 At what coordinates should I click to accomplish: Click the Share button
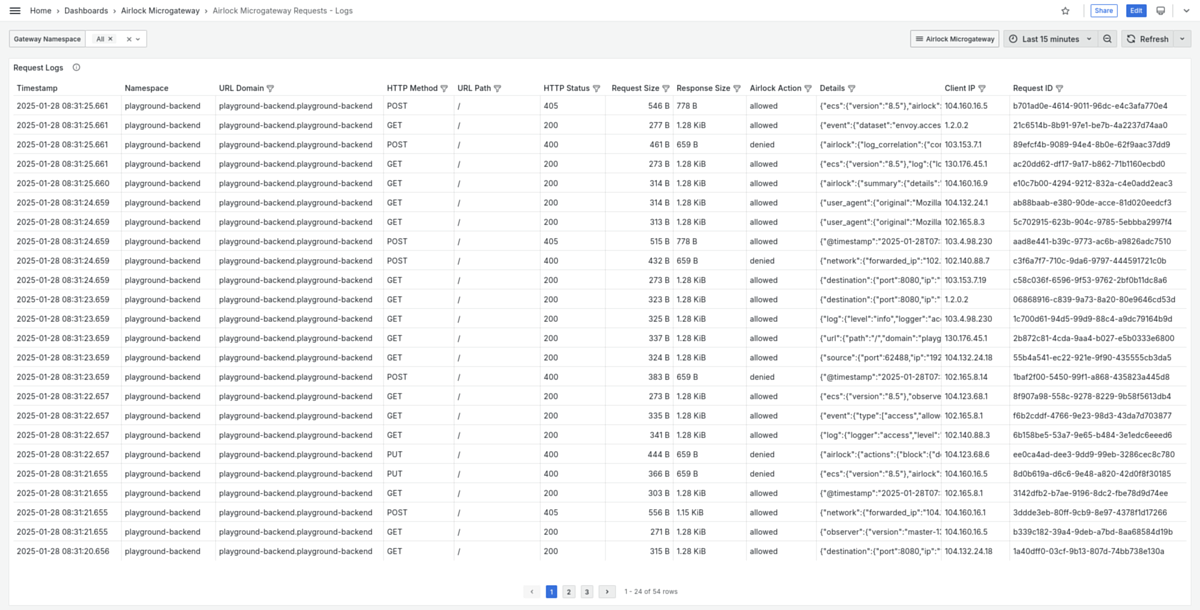[x=1103, y=11]
